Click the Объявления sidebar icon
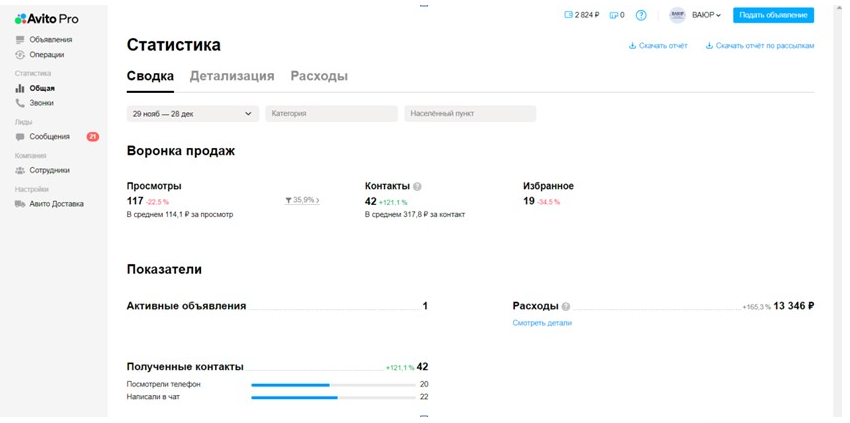The image size is (850, 423). [21, 40]
